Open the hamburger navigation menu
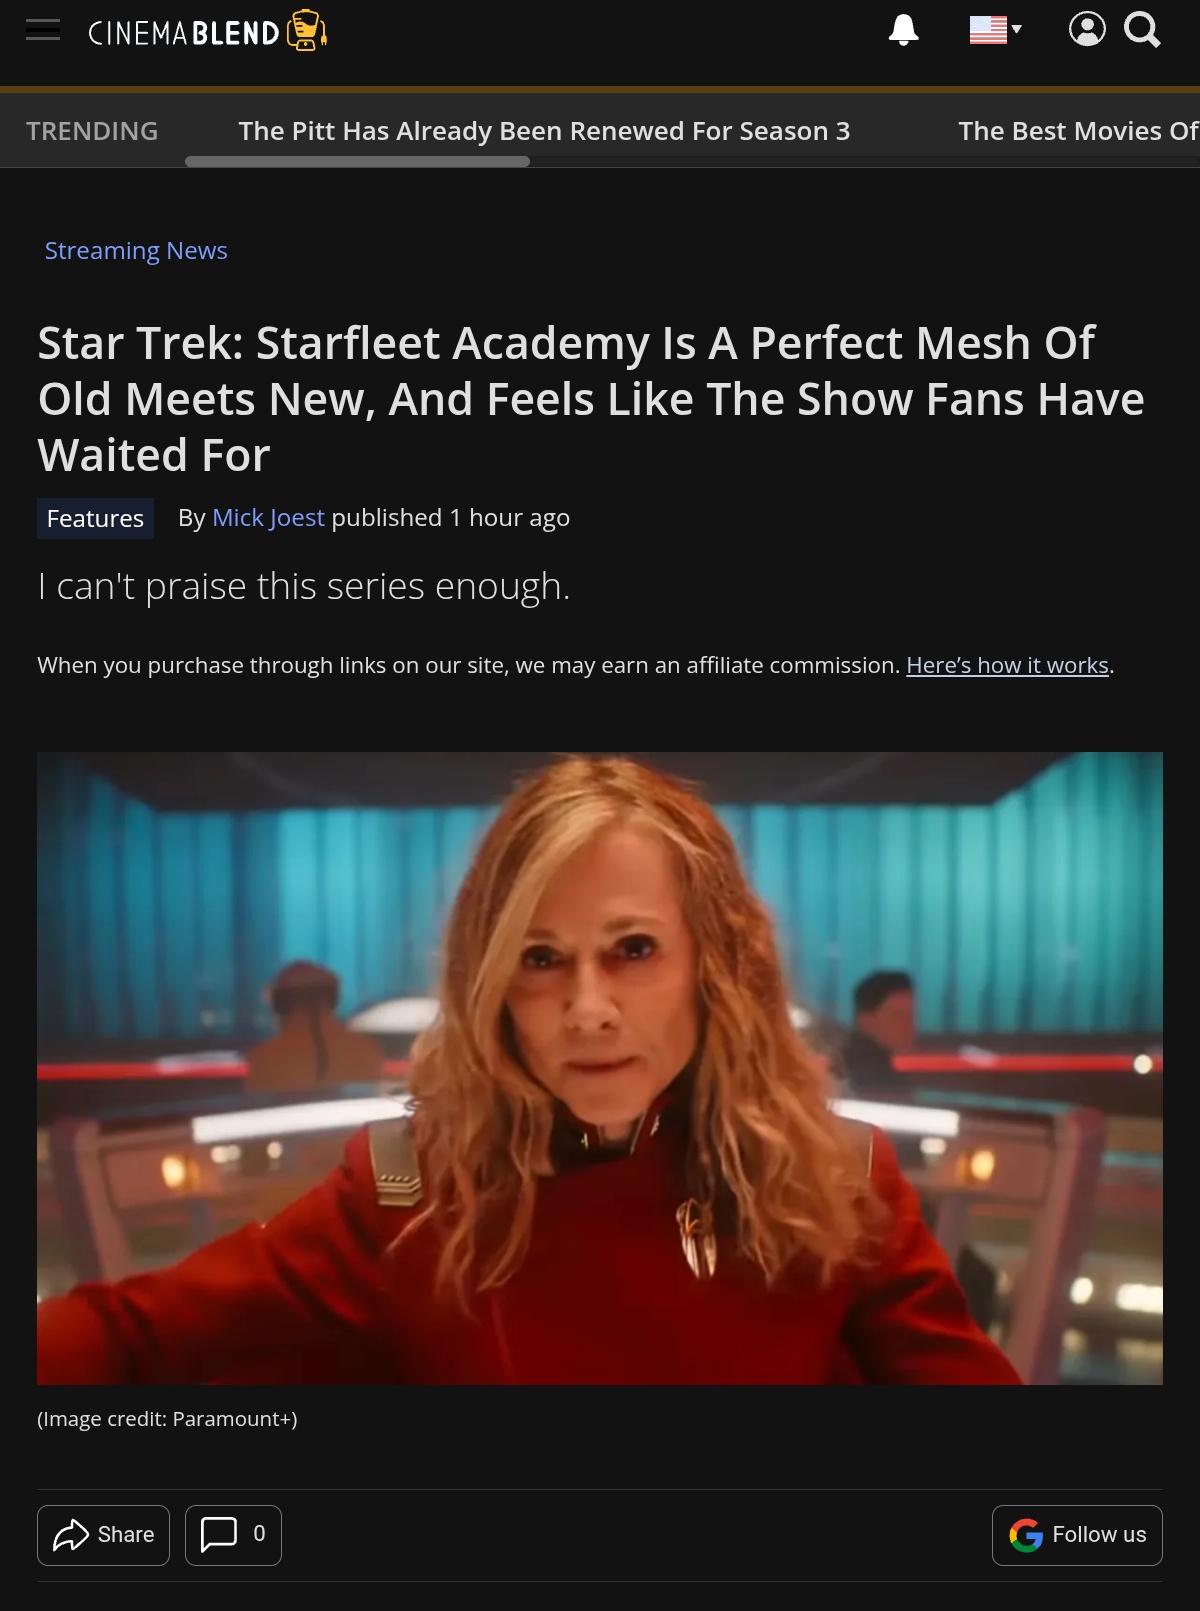The width and height of the screenshot is (1200, 1611). 43,30
